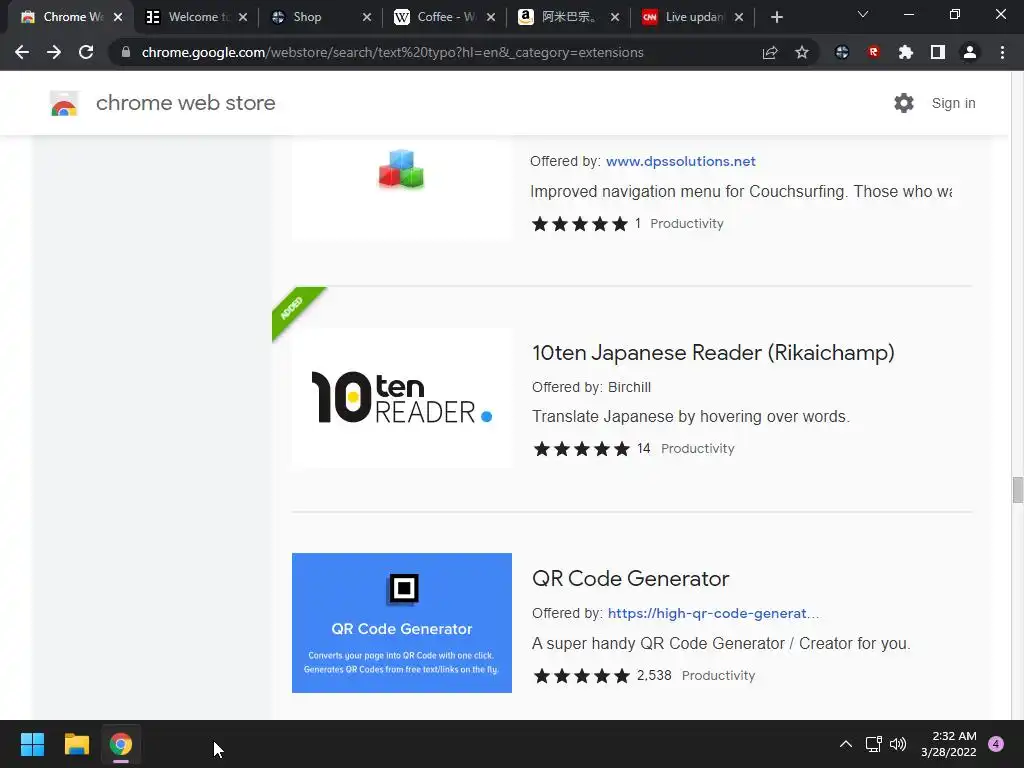Image resolution: width=1024 pixels, height=768 pixels.
Task: Open the profile avatar menu
Action: coord(970,52)
